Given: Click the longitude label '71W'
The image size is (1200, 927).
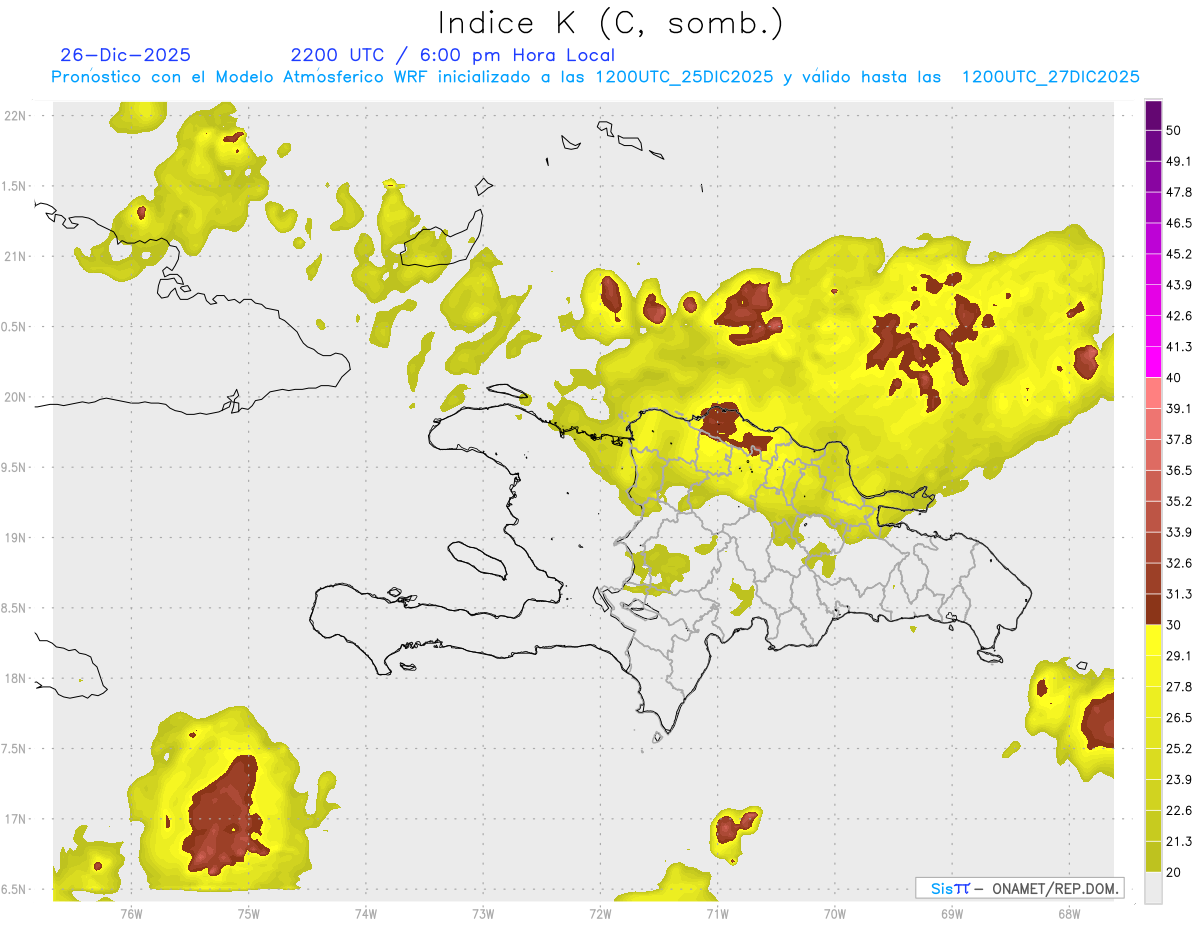Looking at the screenshot, I should click(x=717, y=914).
